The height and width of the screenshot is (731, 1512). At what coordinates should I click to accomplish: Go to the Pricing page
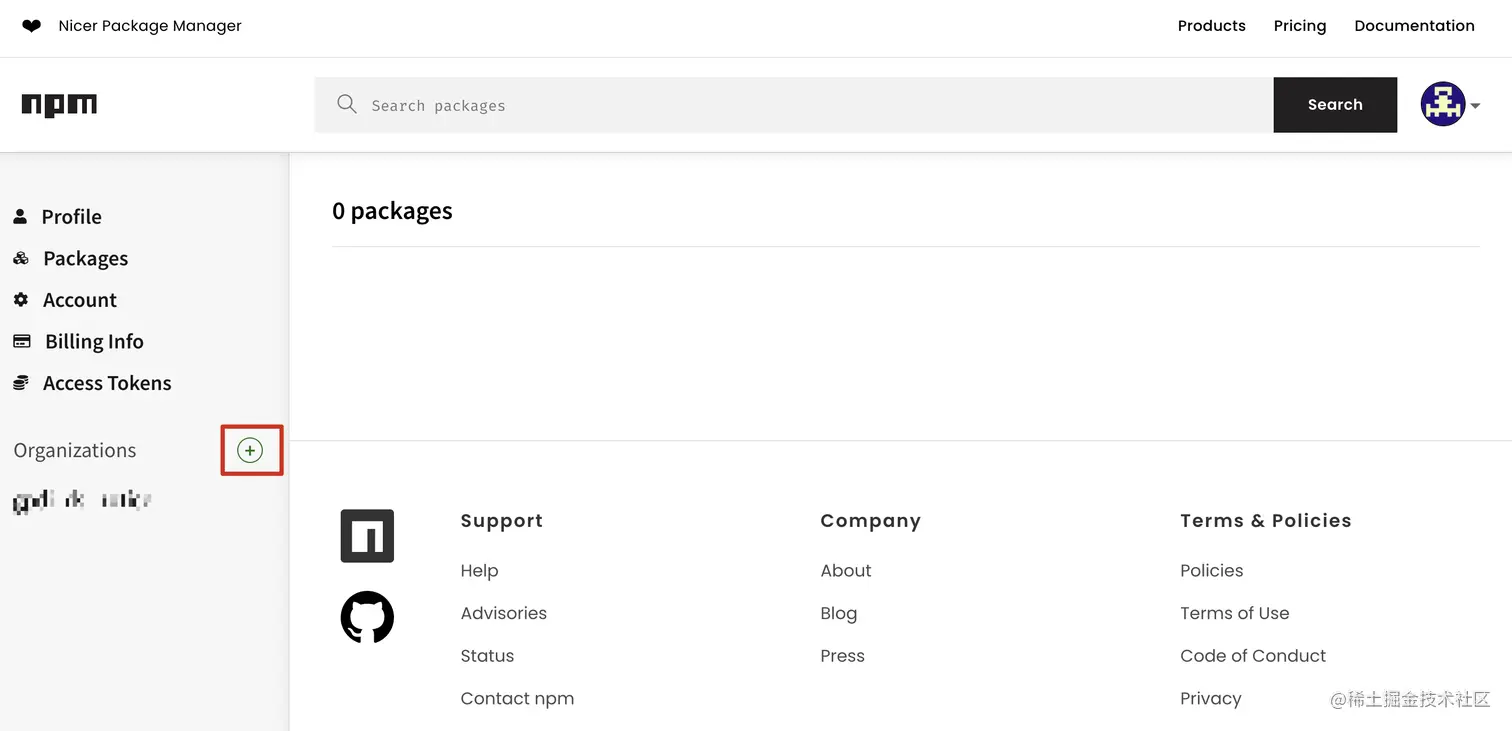1299,26
